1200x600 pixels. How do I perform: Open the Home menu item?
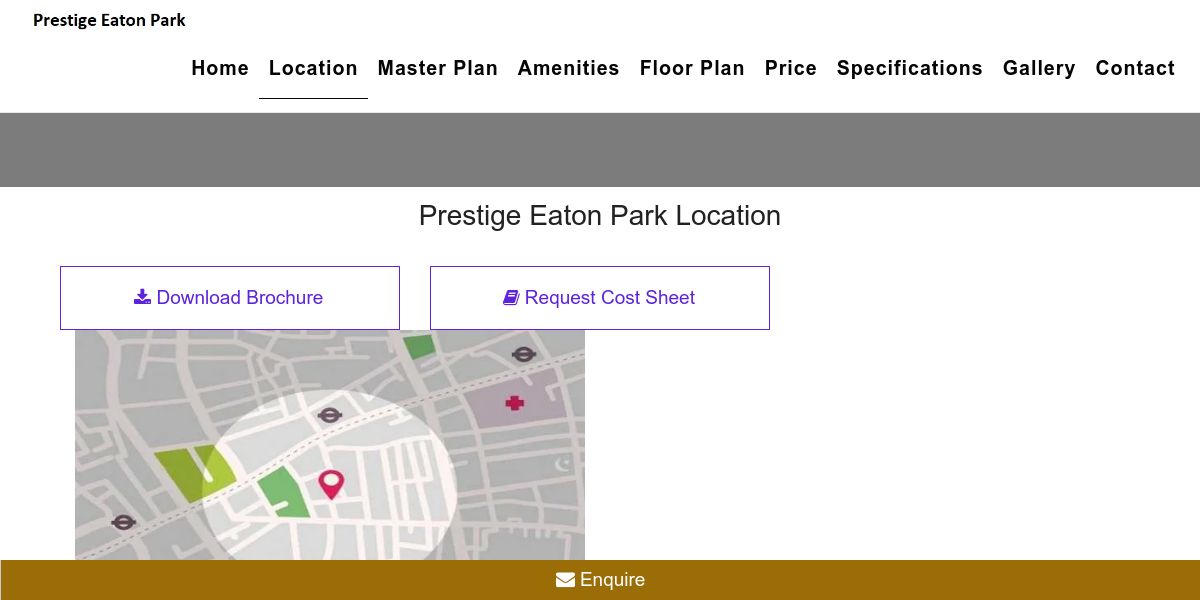(220, 68)
